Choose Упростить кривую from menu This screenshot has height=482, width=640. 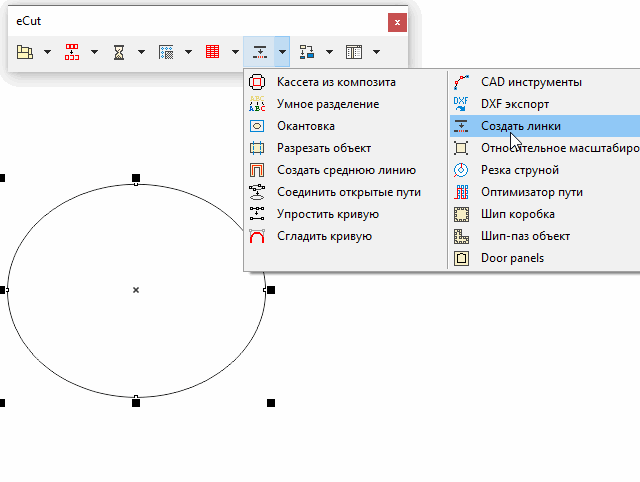tap(345, 214)
